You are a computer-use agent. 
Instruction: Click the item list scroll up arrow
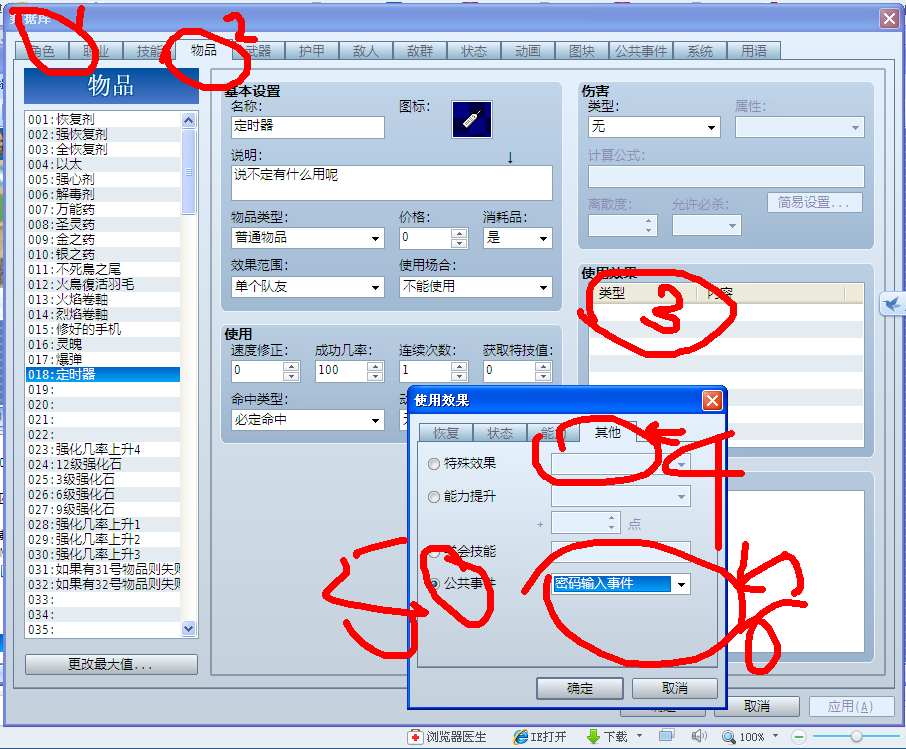pos(188,120)
